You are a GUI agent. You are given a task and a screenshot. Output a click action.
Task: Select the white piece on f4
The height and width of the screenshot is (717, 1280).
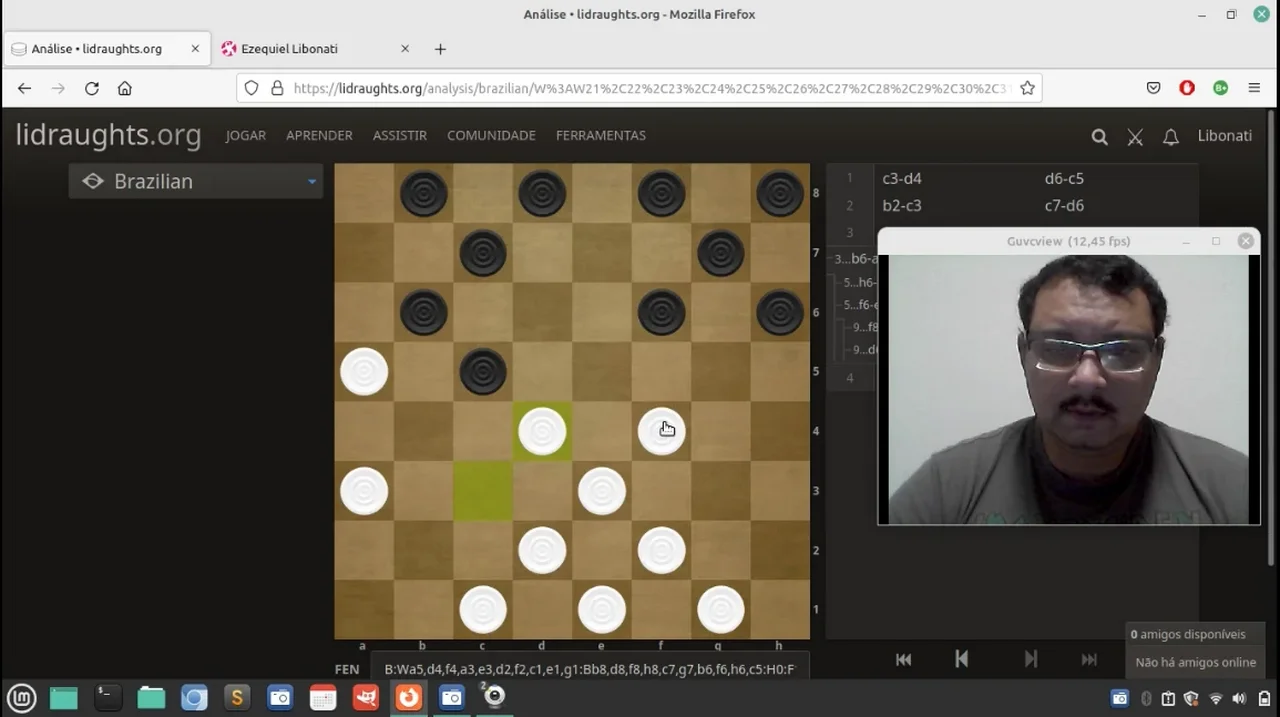(x=661, y=432)
